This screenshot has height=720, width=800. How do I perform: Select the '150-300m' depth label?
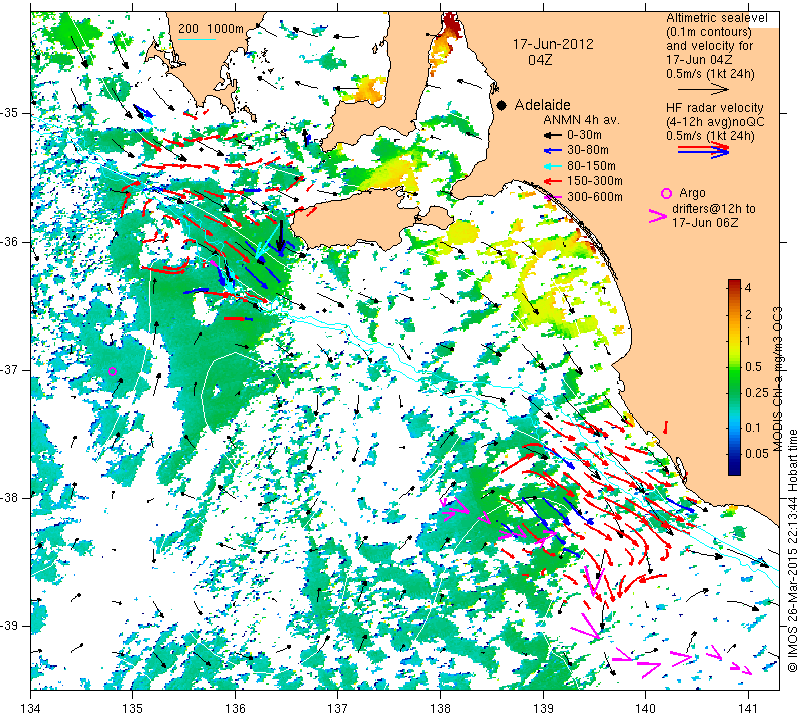595,181
